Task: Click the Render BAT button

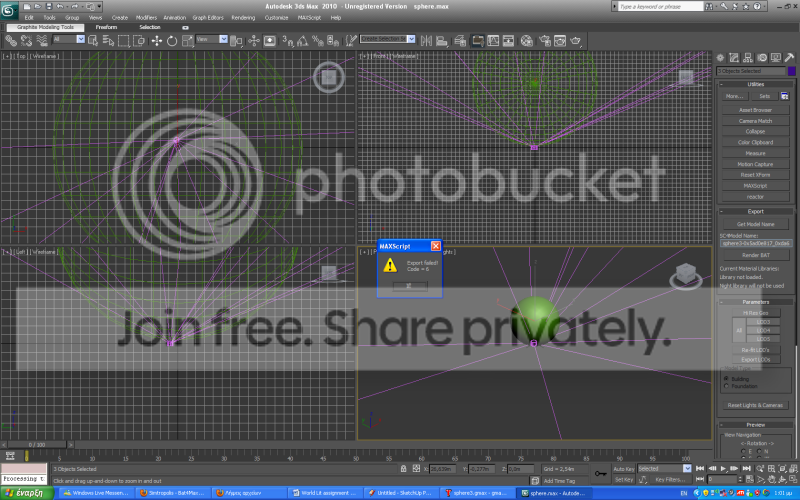Action: click(x=756, y=255)
